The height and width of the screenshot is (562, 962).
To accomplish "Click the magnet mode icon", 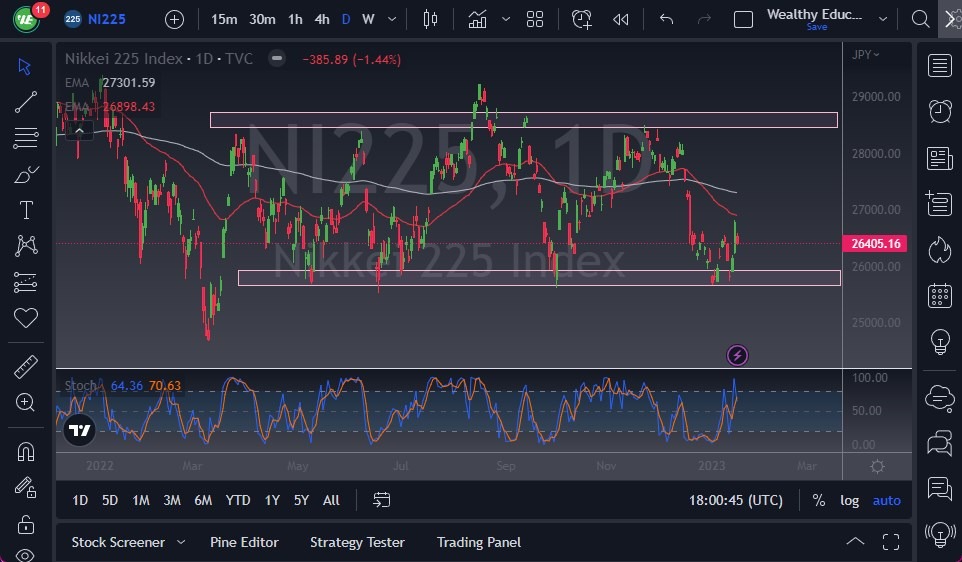I will coord(26,452).
